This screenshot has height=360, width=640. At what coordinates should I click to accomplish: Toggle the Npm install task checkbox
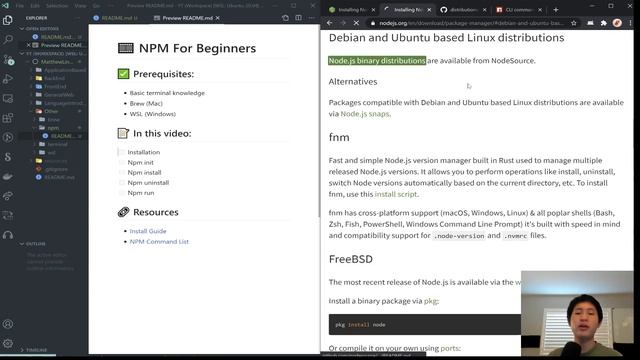(122, 172)
